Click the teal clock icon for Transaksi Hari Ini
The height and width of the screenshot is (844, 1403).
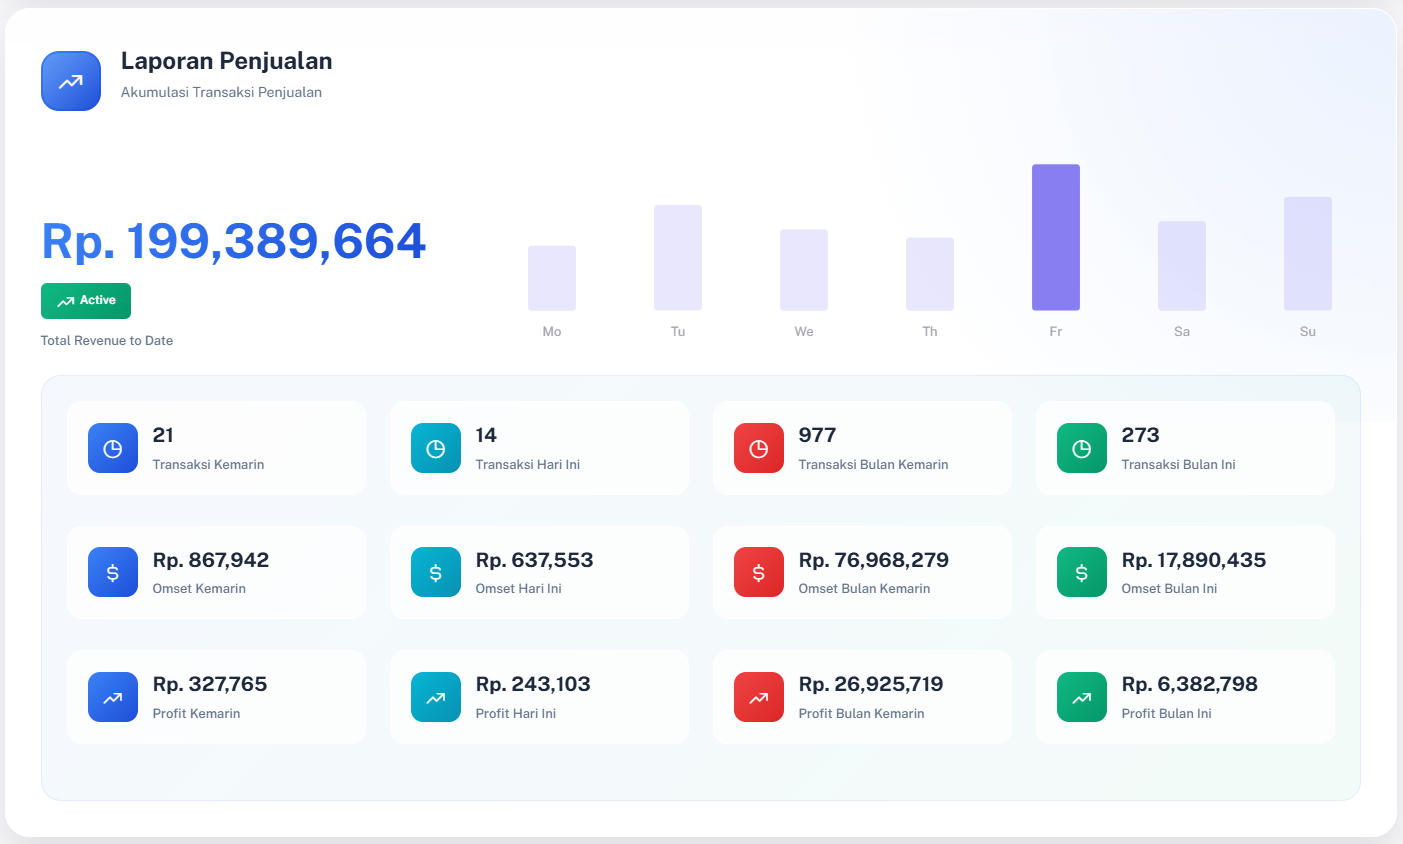pyautogui.click(x=436, y=448)
